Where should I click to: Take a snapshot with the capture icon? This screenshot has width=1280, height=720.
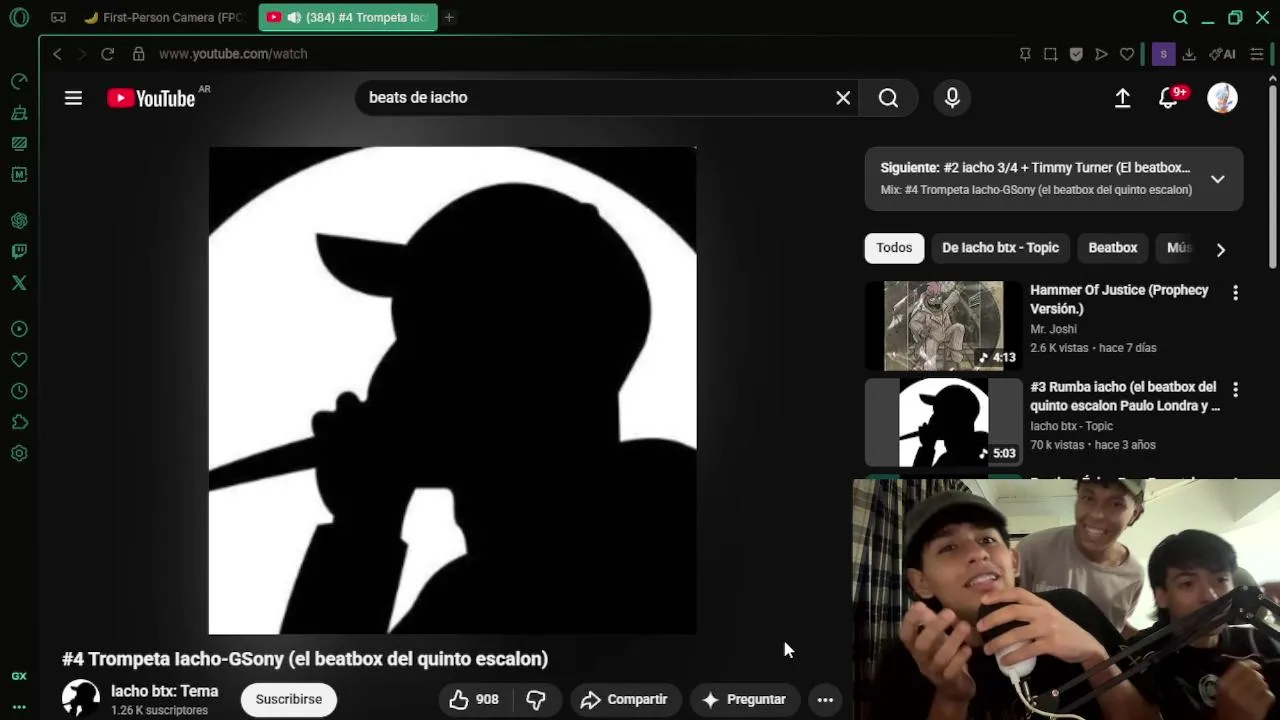click(x=1050, y=54)
